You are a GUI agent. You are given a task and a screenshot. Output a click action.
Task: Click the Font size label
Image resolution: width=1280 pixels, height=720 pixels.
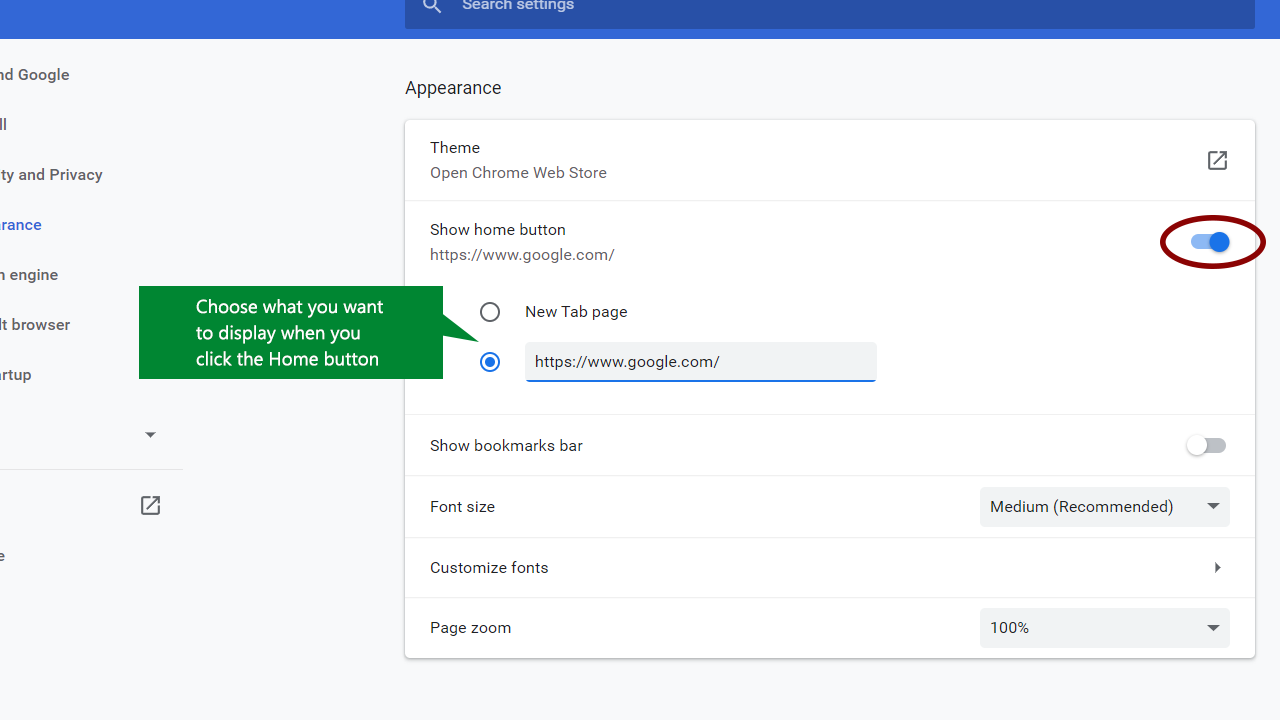tap(462, 507)
